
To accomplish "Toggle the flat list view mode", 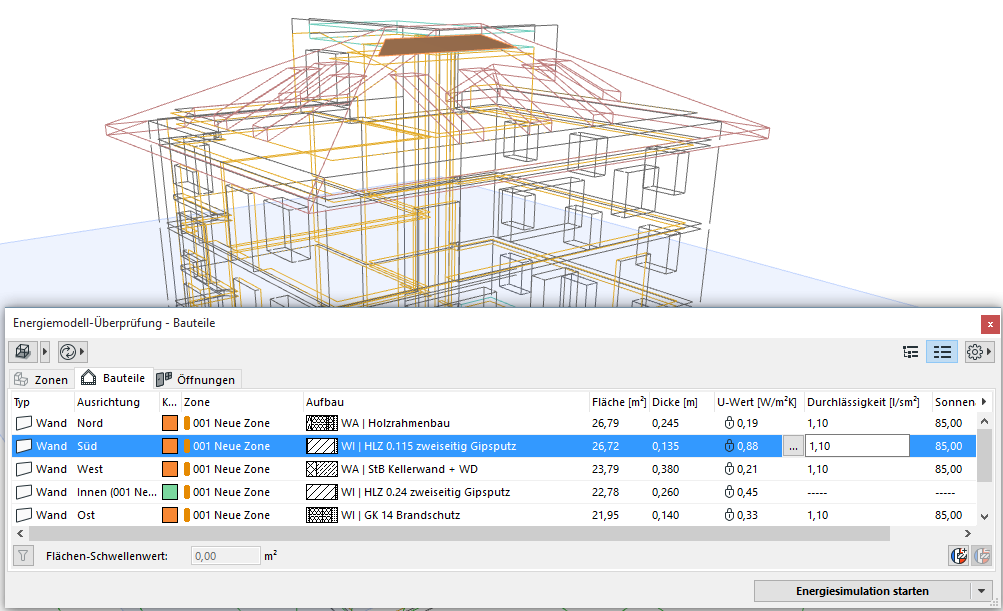I will [x=942, y=352].
